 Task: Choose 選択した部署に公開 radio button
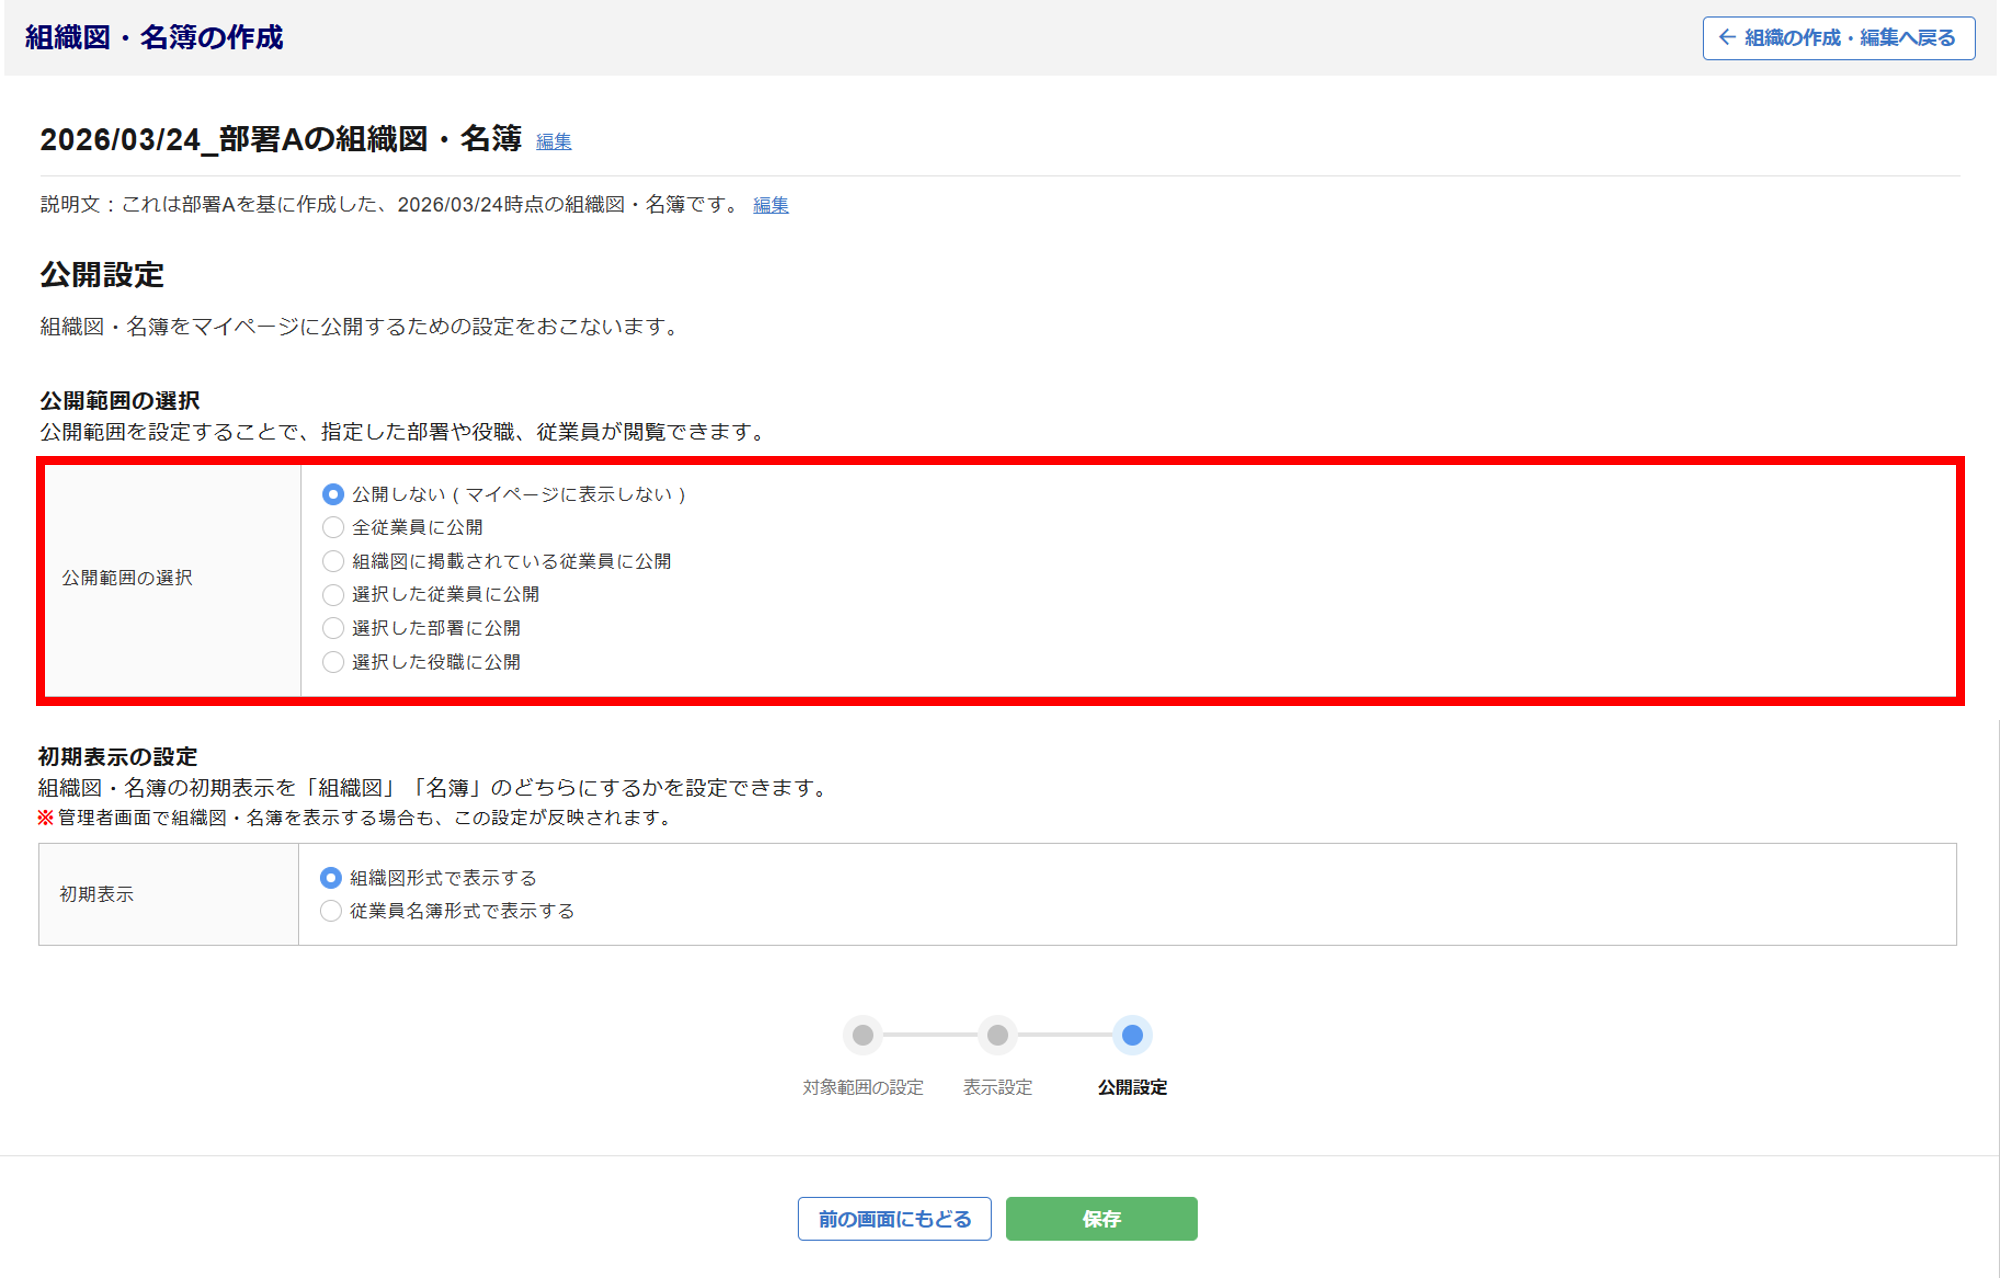333,628
